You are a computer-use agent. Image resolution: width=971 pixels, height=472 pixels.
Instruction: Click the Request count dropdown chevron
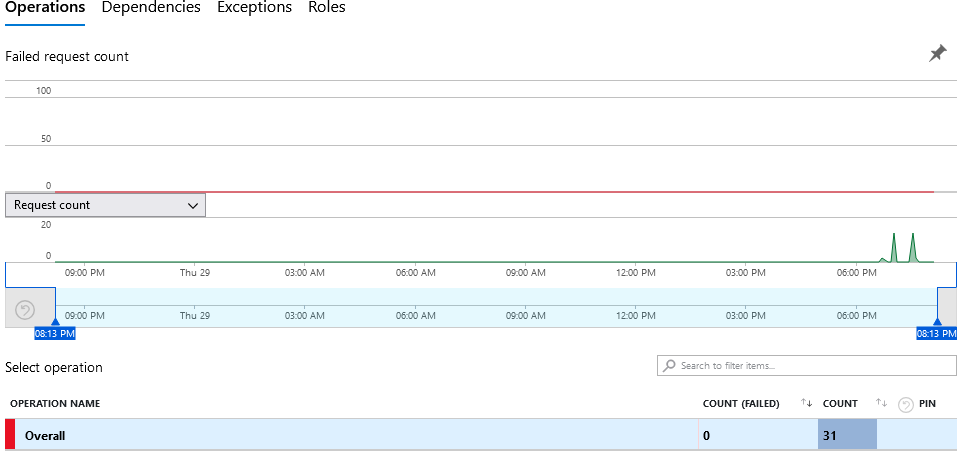click(x=193, y=205)
